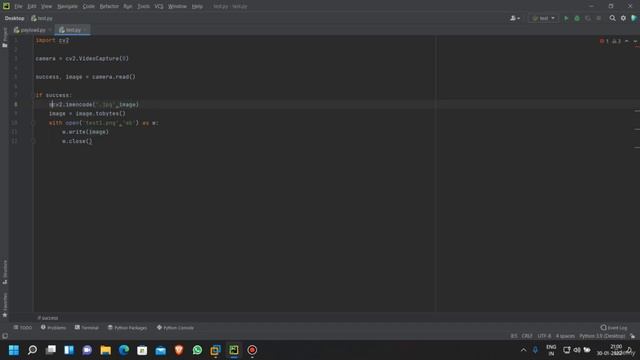This screenshot has width=640, height=360.
Task: Open the VCS menu
Action: pos(159,7)
